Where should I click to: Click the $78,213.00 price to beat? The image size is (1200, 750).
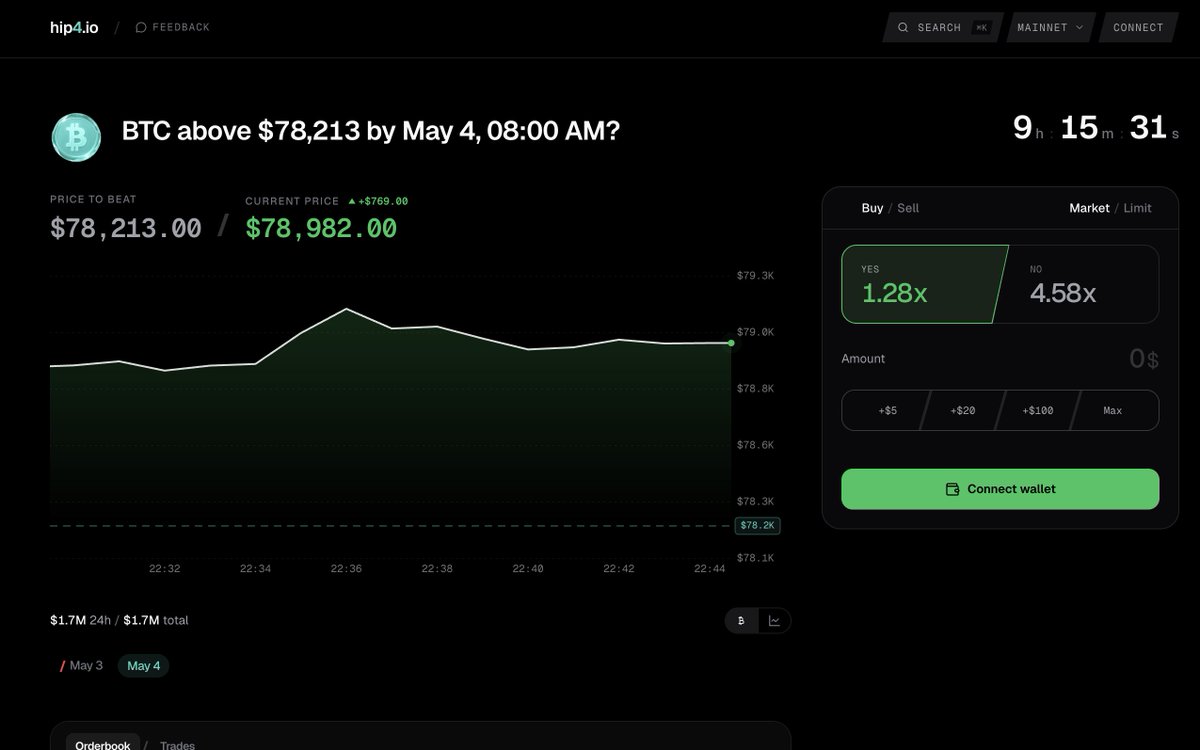pyautogui.click(x=126, y=228)
